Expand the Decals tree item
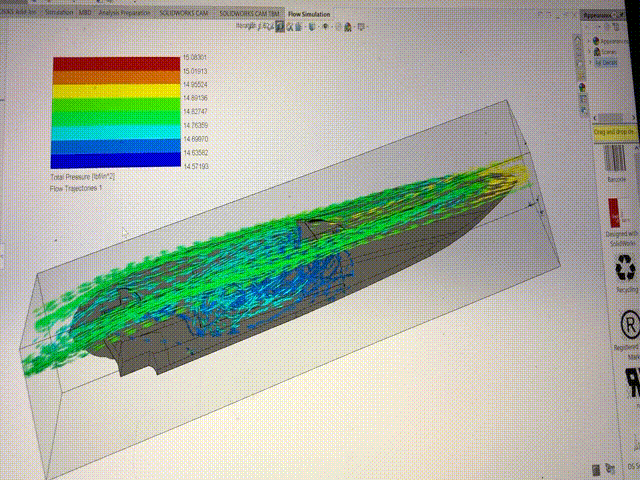The height and width of the screenshot is (480, 640). [589, 62]
